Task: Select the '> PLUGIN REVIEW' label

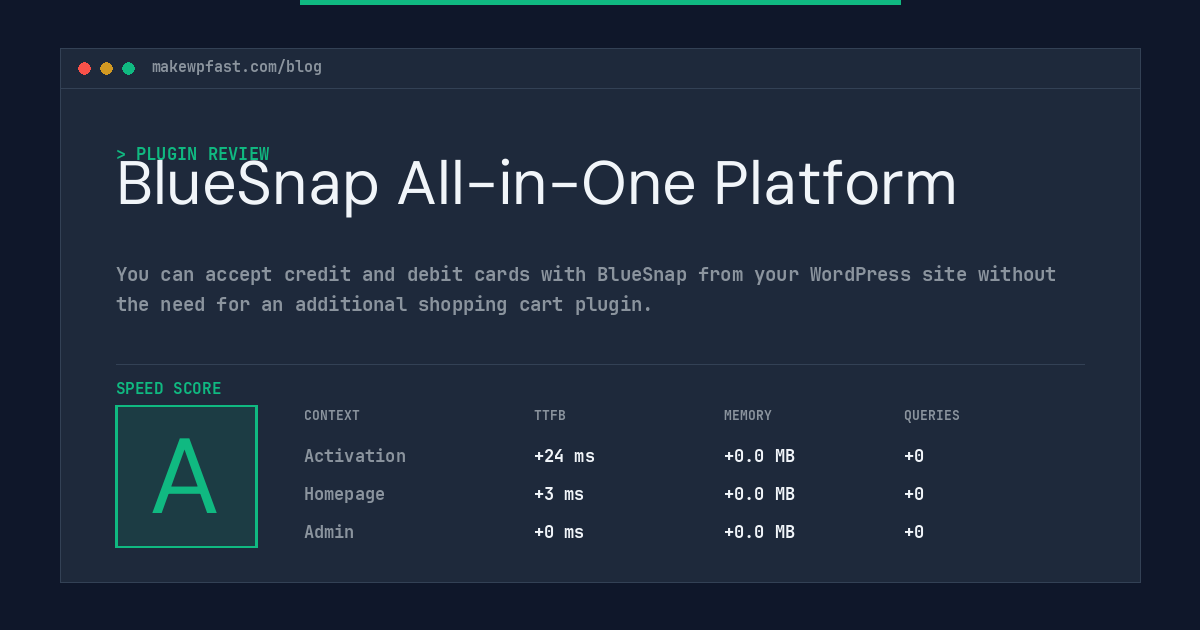Action: point(193,154)
